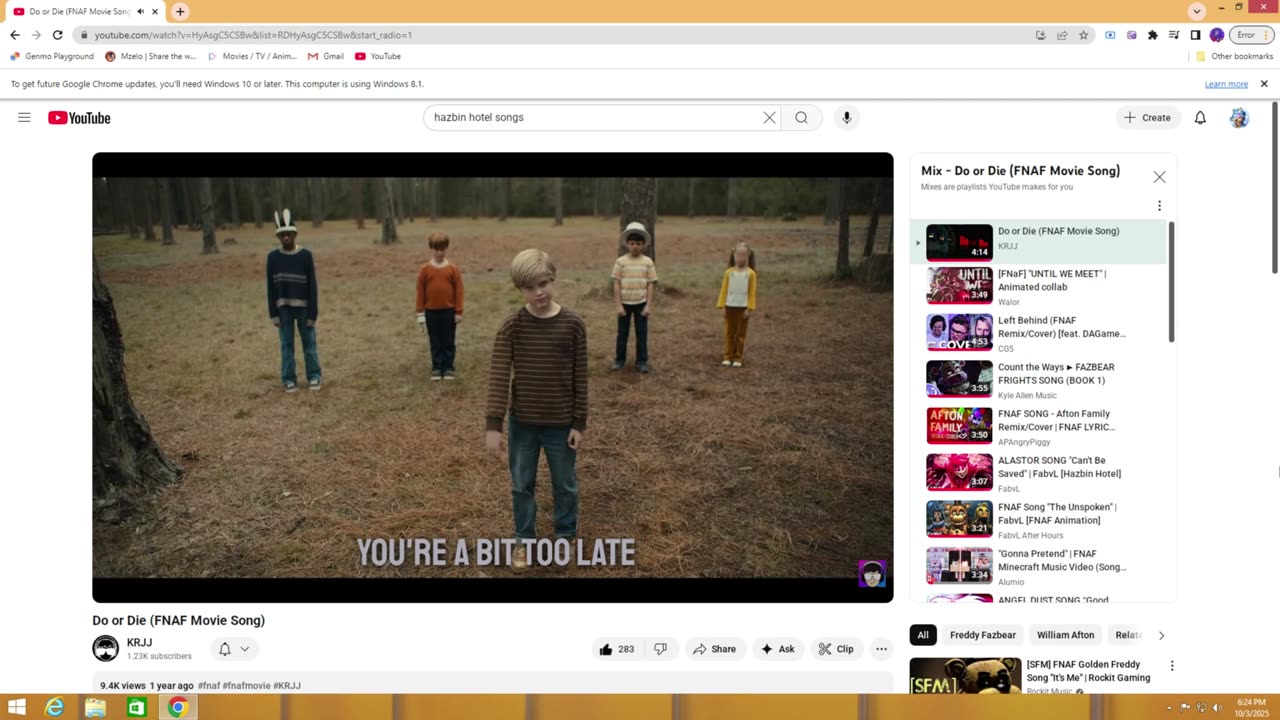Viewport: 1280px width, 720px height.
Task: Click in the YouTube search field
Action: (x=596, y=118)
